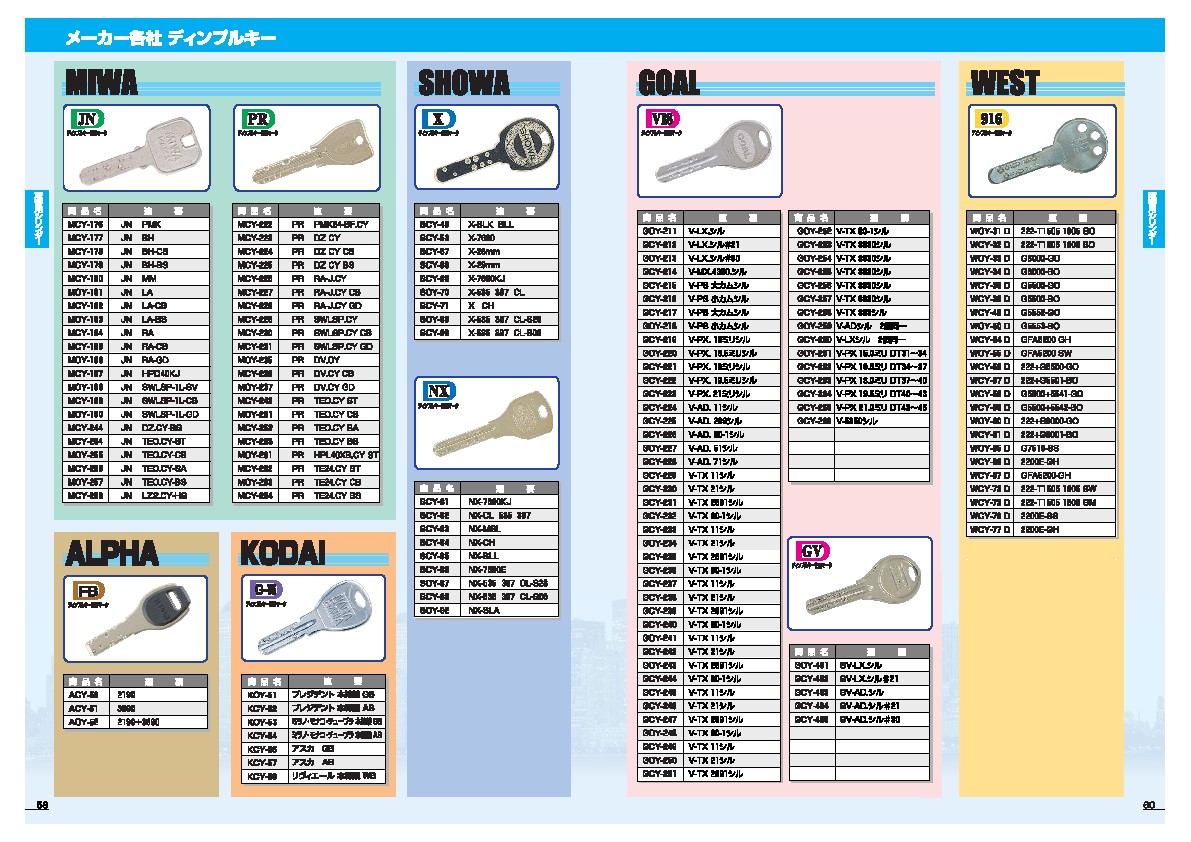The width and height of the screenshot is (1191, 842).
Task: Click the page title メーカー各社 ディンプルキー
Action: point(170,37)
